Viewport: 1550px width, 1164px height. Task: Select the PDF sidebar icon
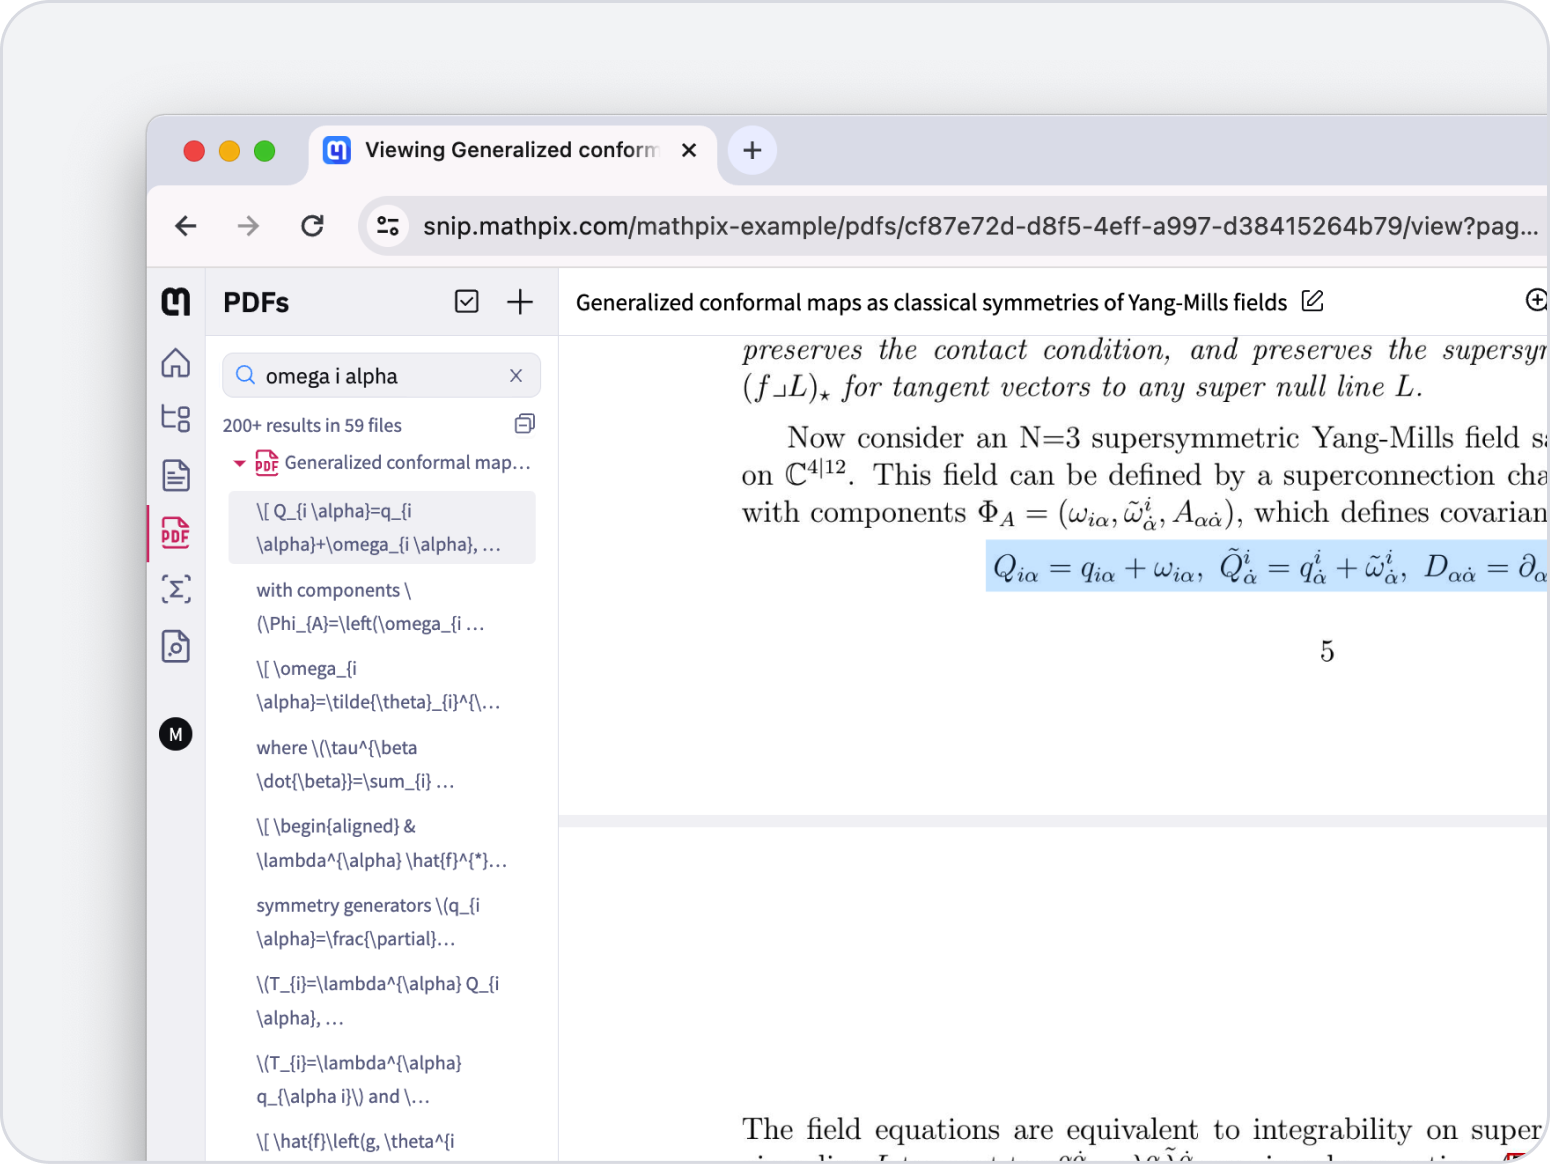coord(176,532)
